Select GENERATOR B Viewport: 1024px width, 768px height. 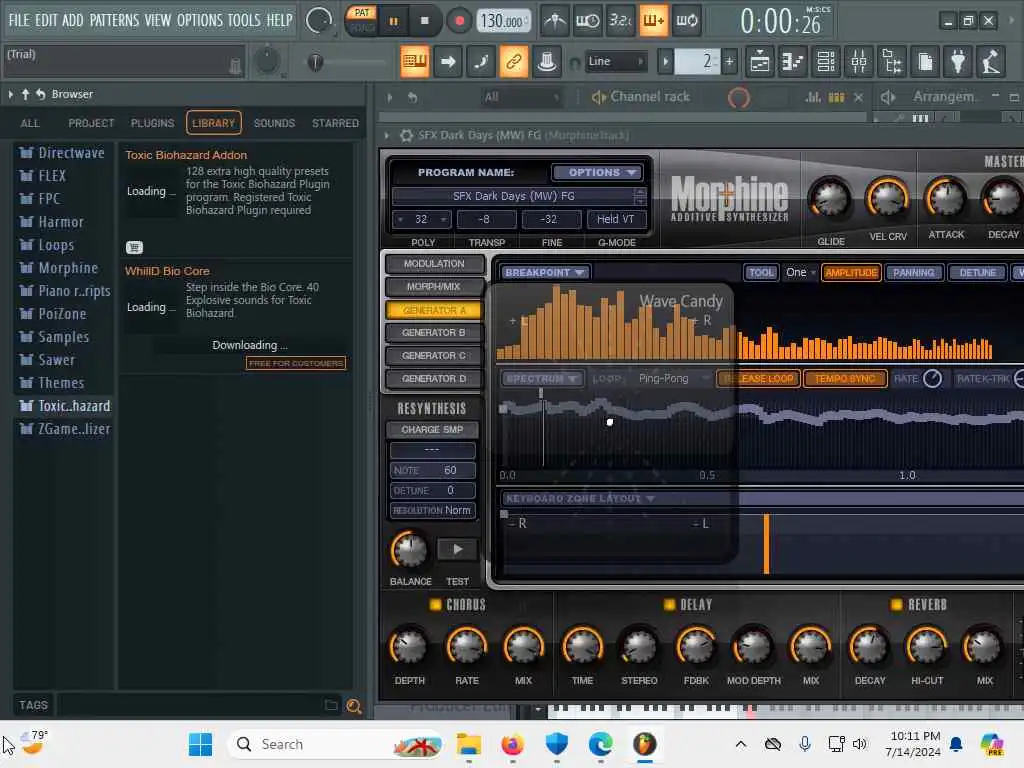[434, 332]
